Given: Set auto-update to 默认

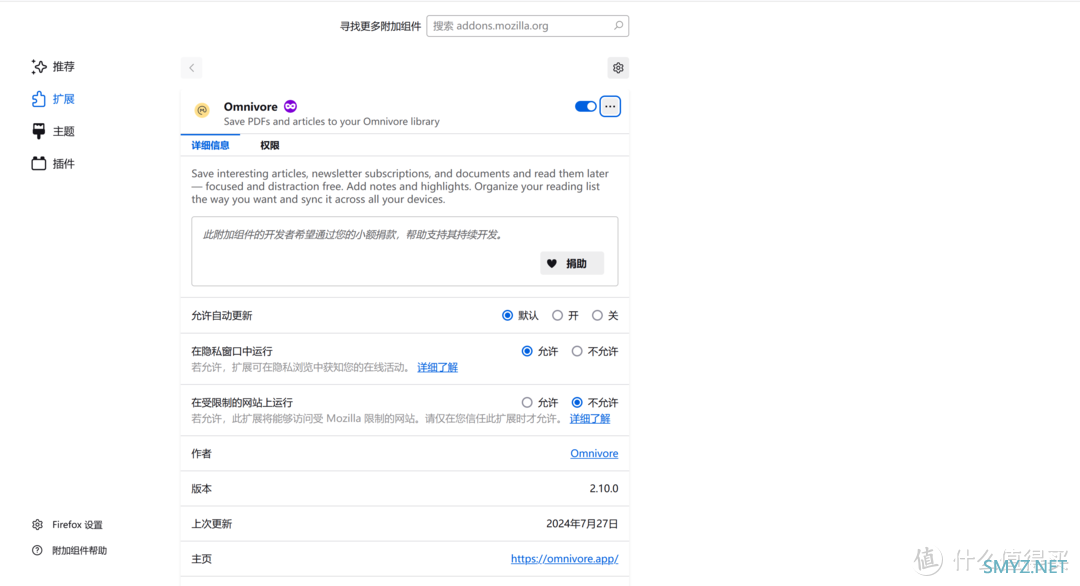Looking at the screenshot, I should pos(508,315).
